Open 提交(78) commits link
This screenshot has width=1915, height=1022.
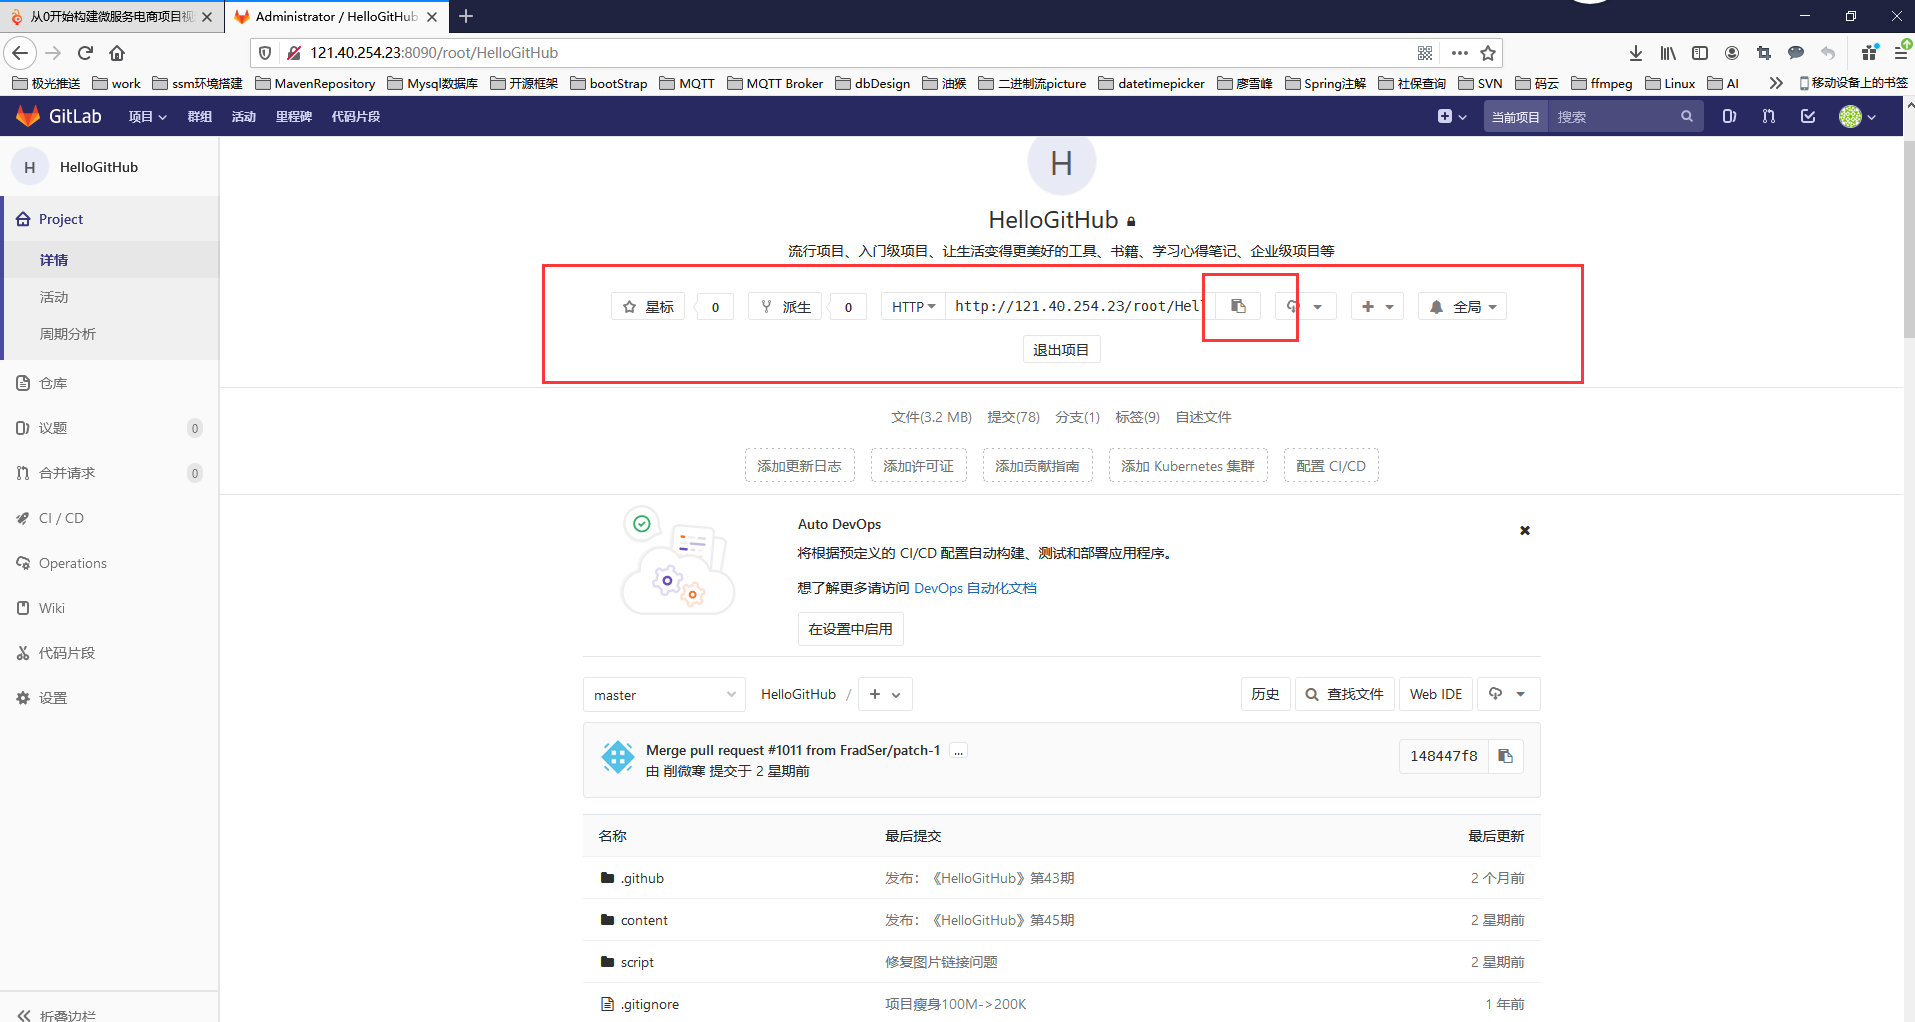tap(1013, 417)
